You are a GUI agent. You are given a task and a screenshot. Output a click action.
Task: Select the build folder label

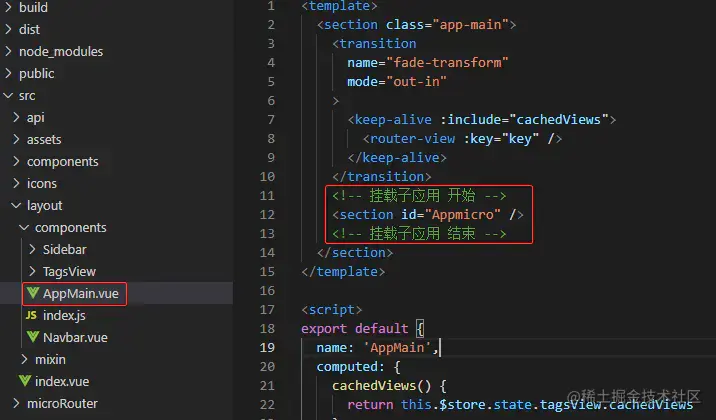coord(33,7)
